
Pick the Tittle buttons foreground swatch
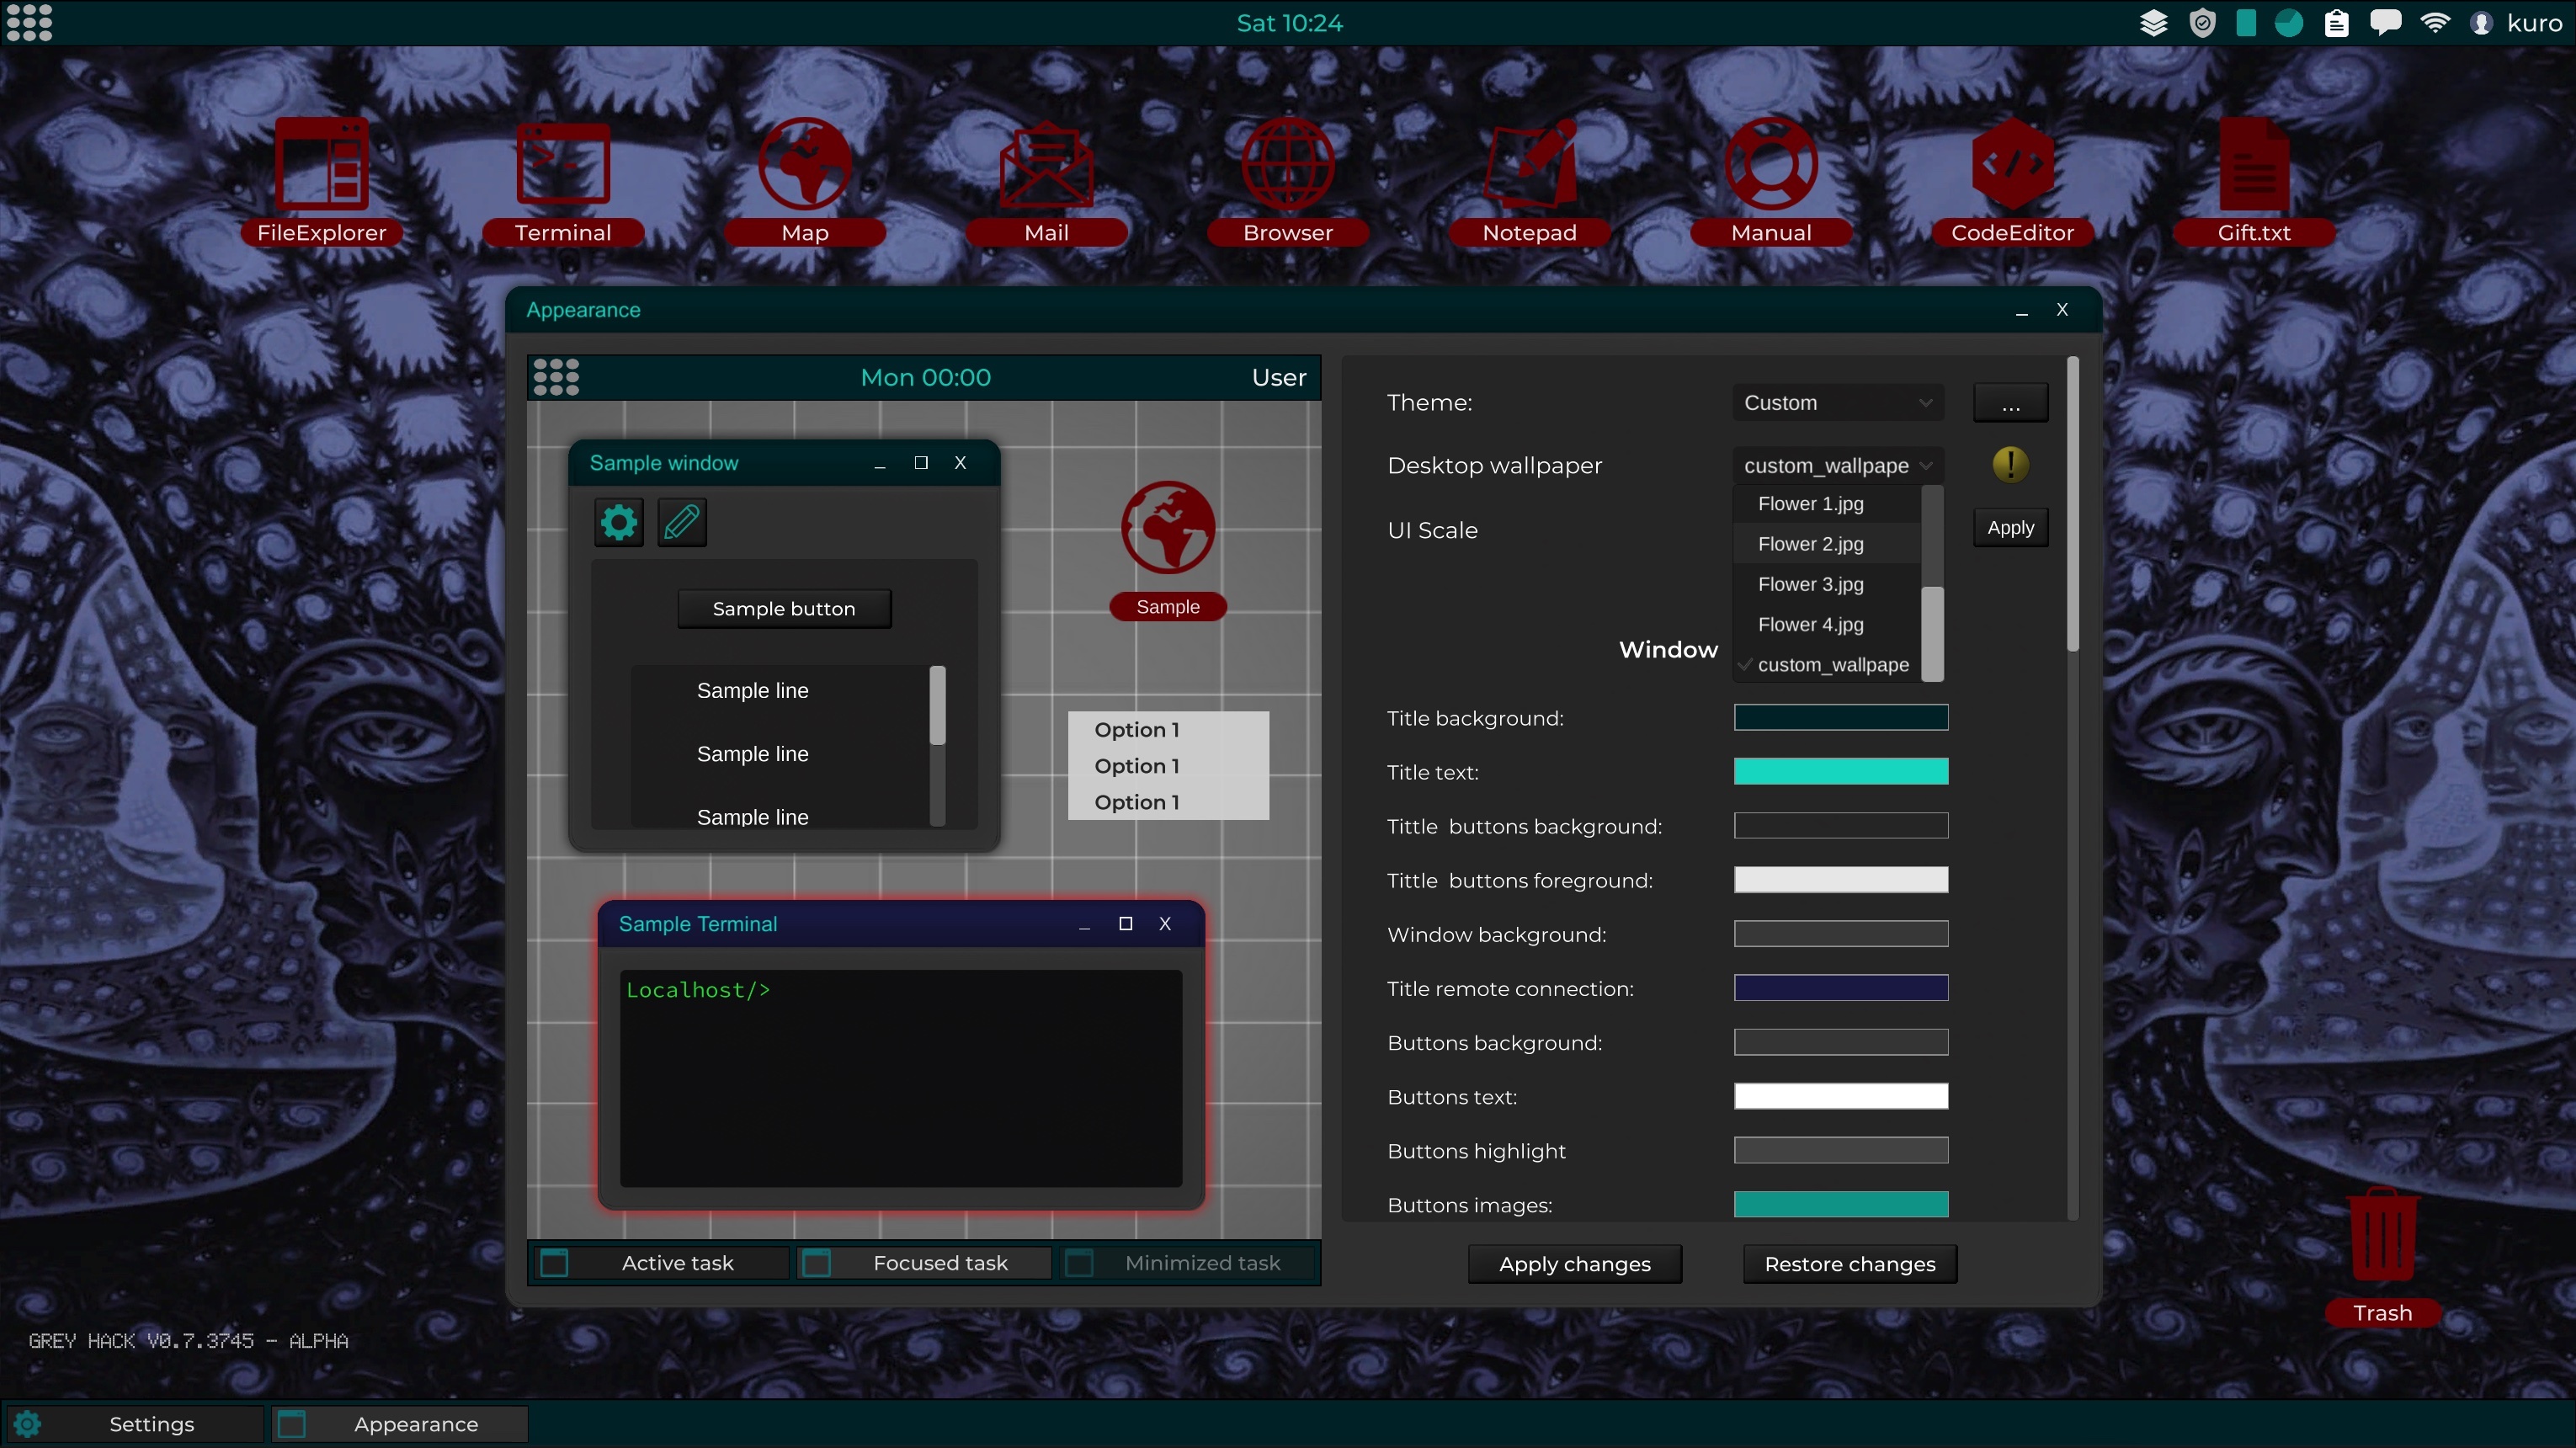point(1841,879)
